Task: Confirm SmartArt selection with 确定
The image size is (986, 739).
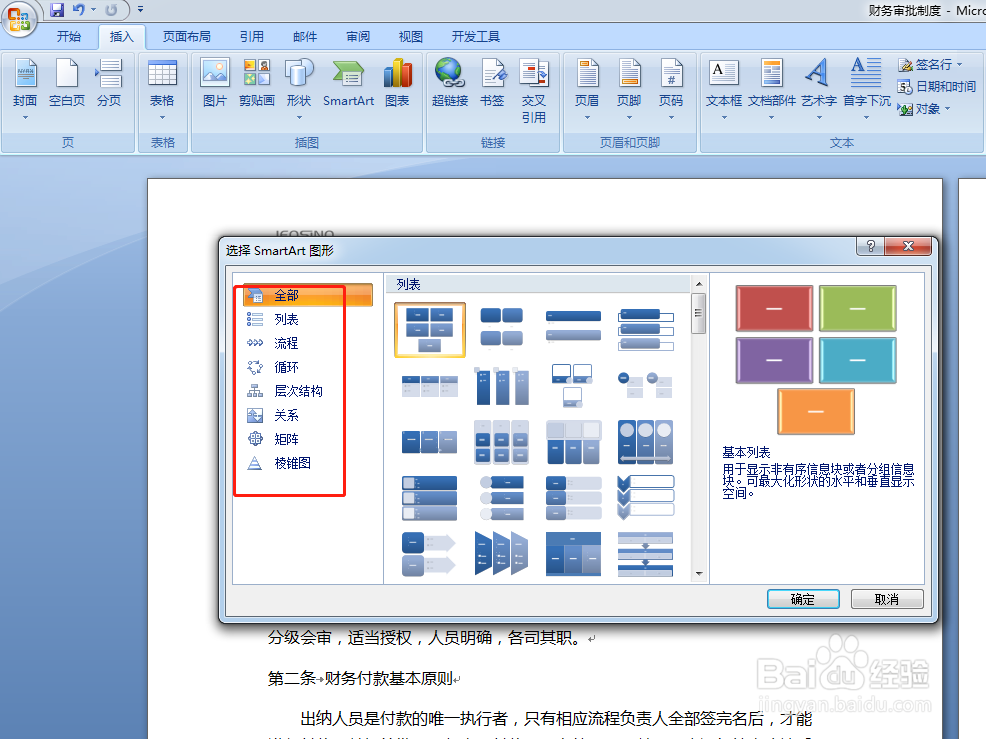Action: click(803, 598)
